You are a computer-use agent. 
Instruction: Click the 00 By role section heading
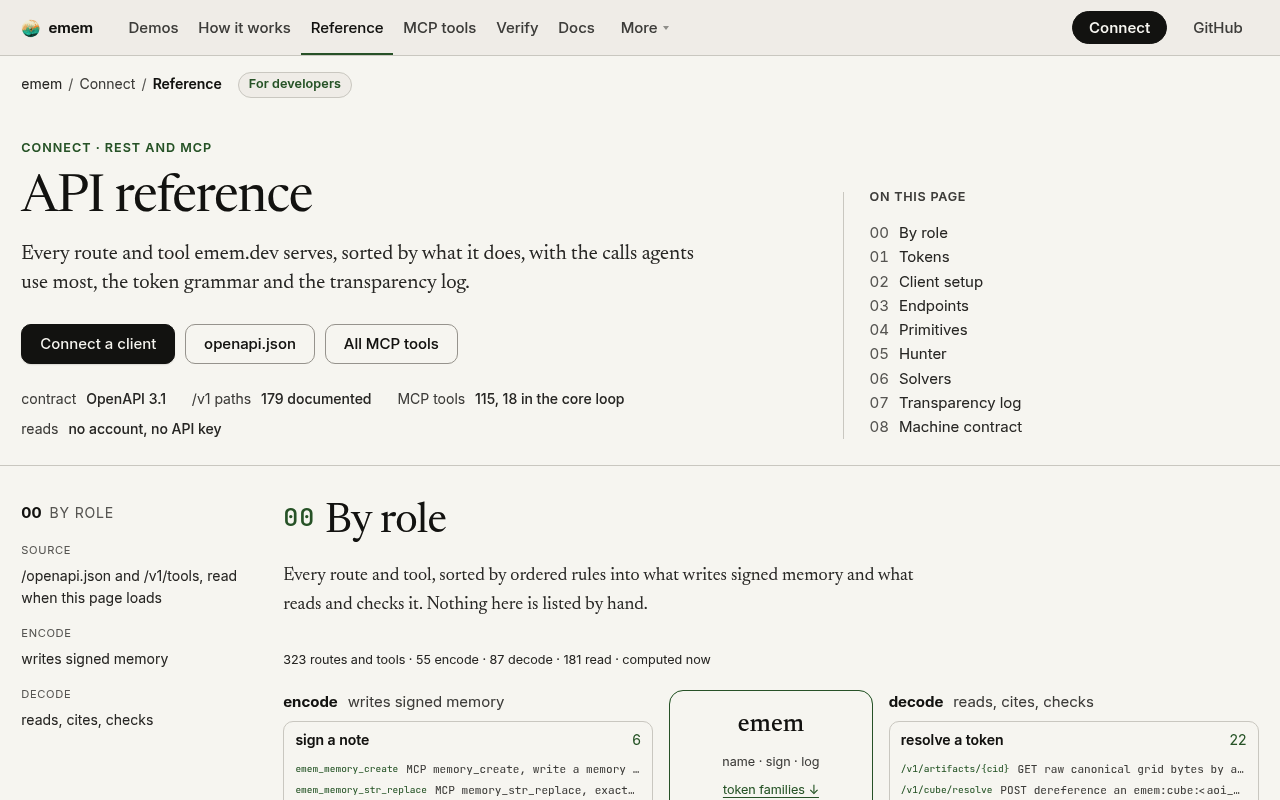(365, 519)
